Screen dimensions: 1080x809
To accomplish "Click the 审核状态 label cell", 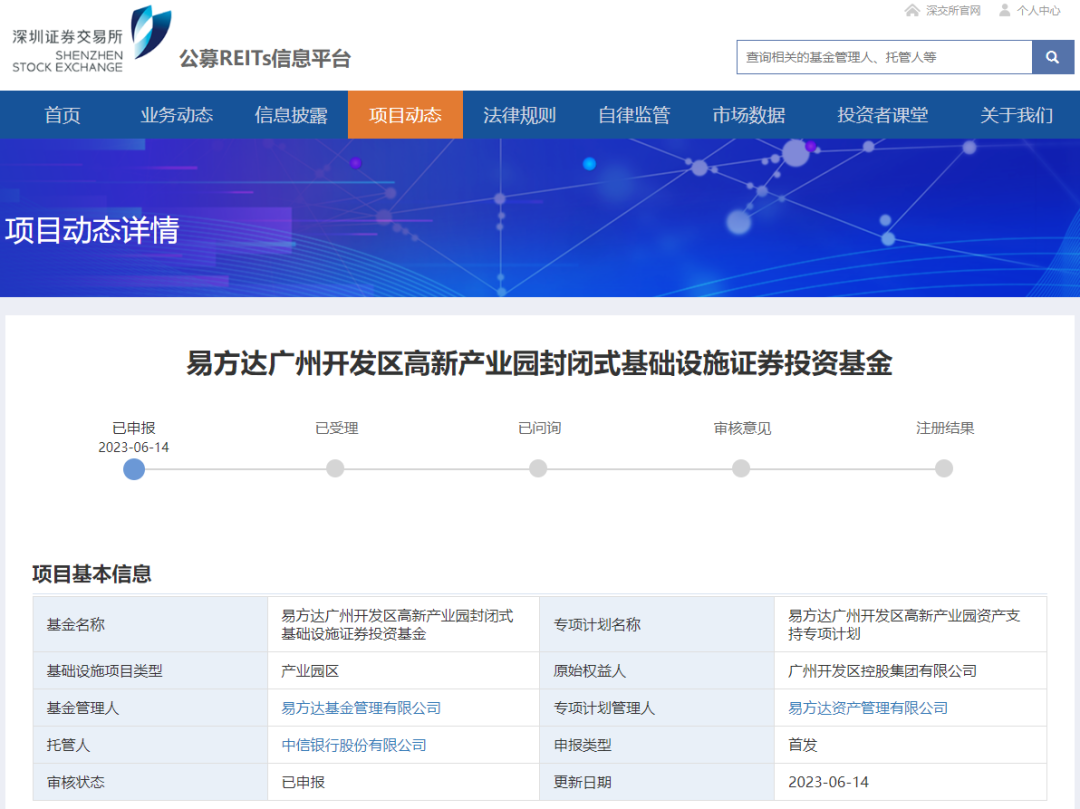I will (150, 782).
